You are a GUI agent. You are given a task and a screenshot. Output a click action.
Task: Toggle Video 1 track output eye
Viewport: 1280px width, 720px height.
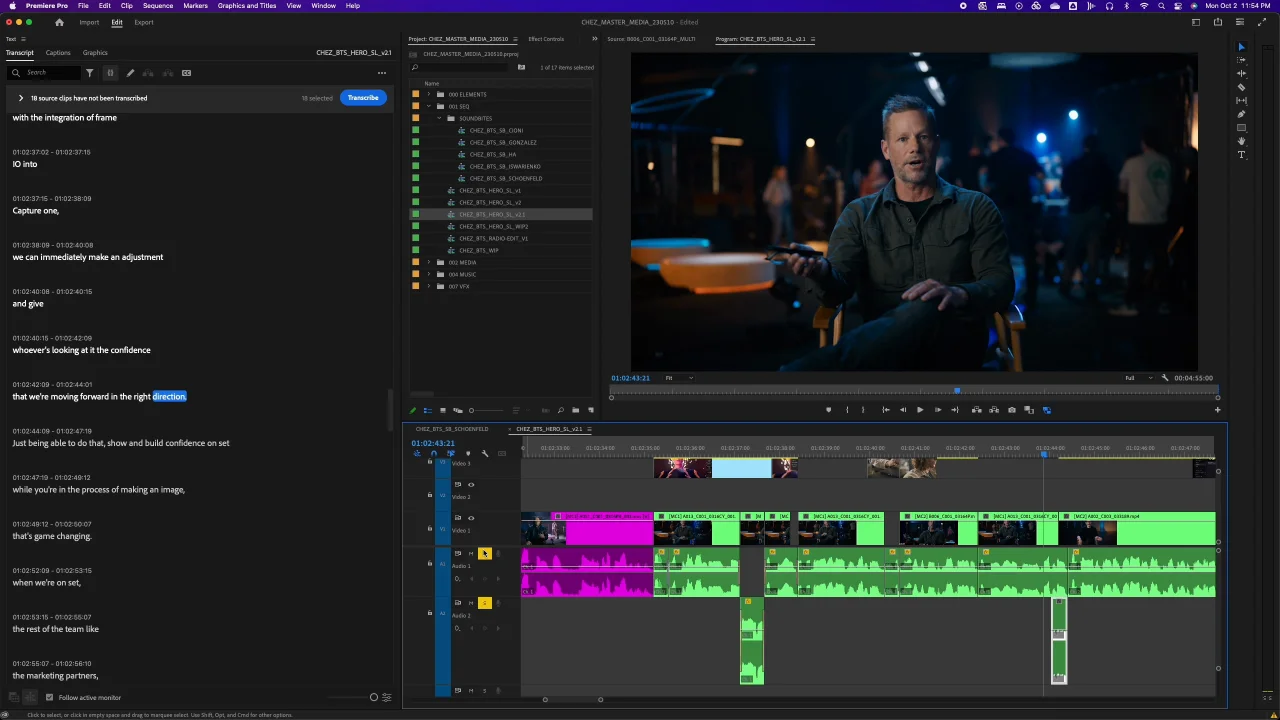(471, 518)
